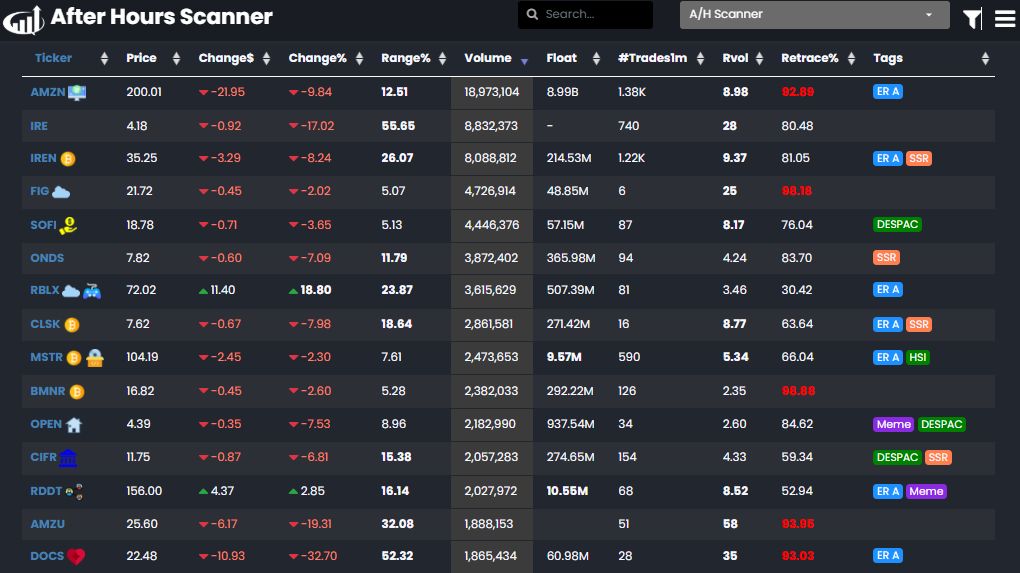Click the ER A tag in DOCS row
The width and height of the screenshot is (1020, 573).
pos(887,555)
